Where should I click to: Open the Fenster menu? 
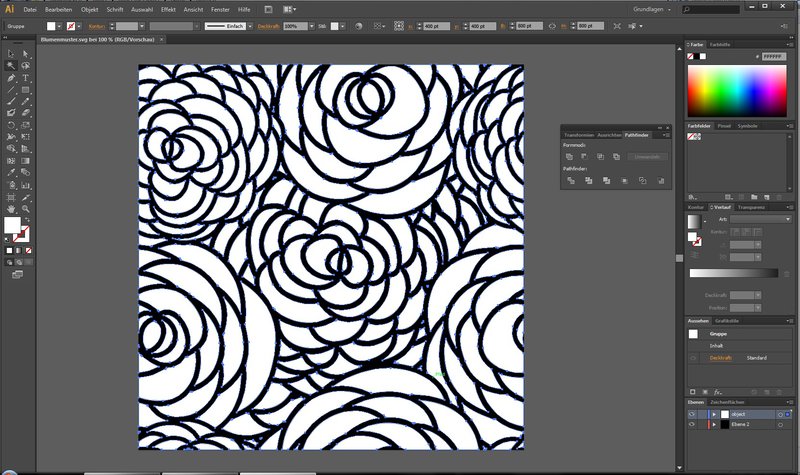tap(220, 9)
